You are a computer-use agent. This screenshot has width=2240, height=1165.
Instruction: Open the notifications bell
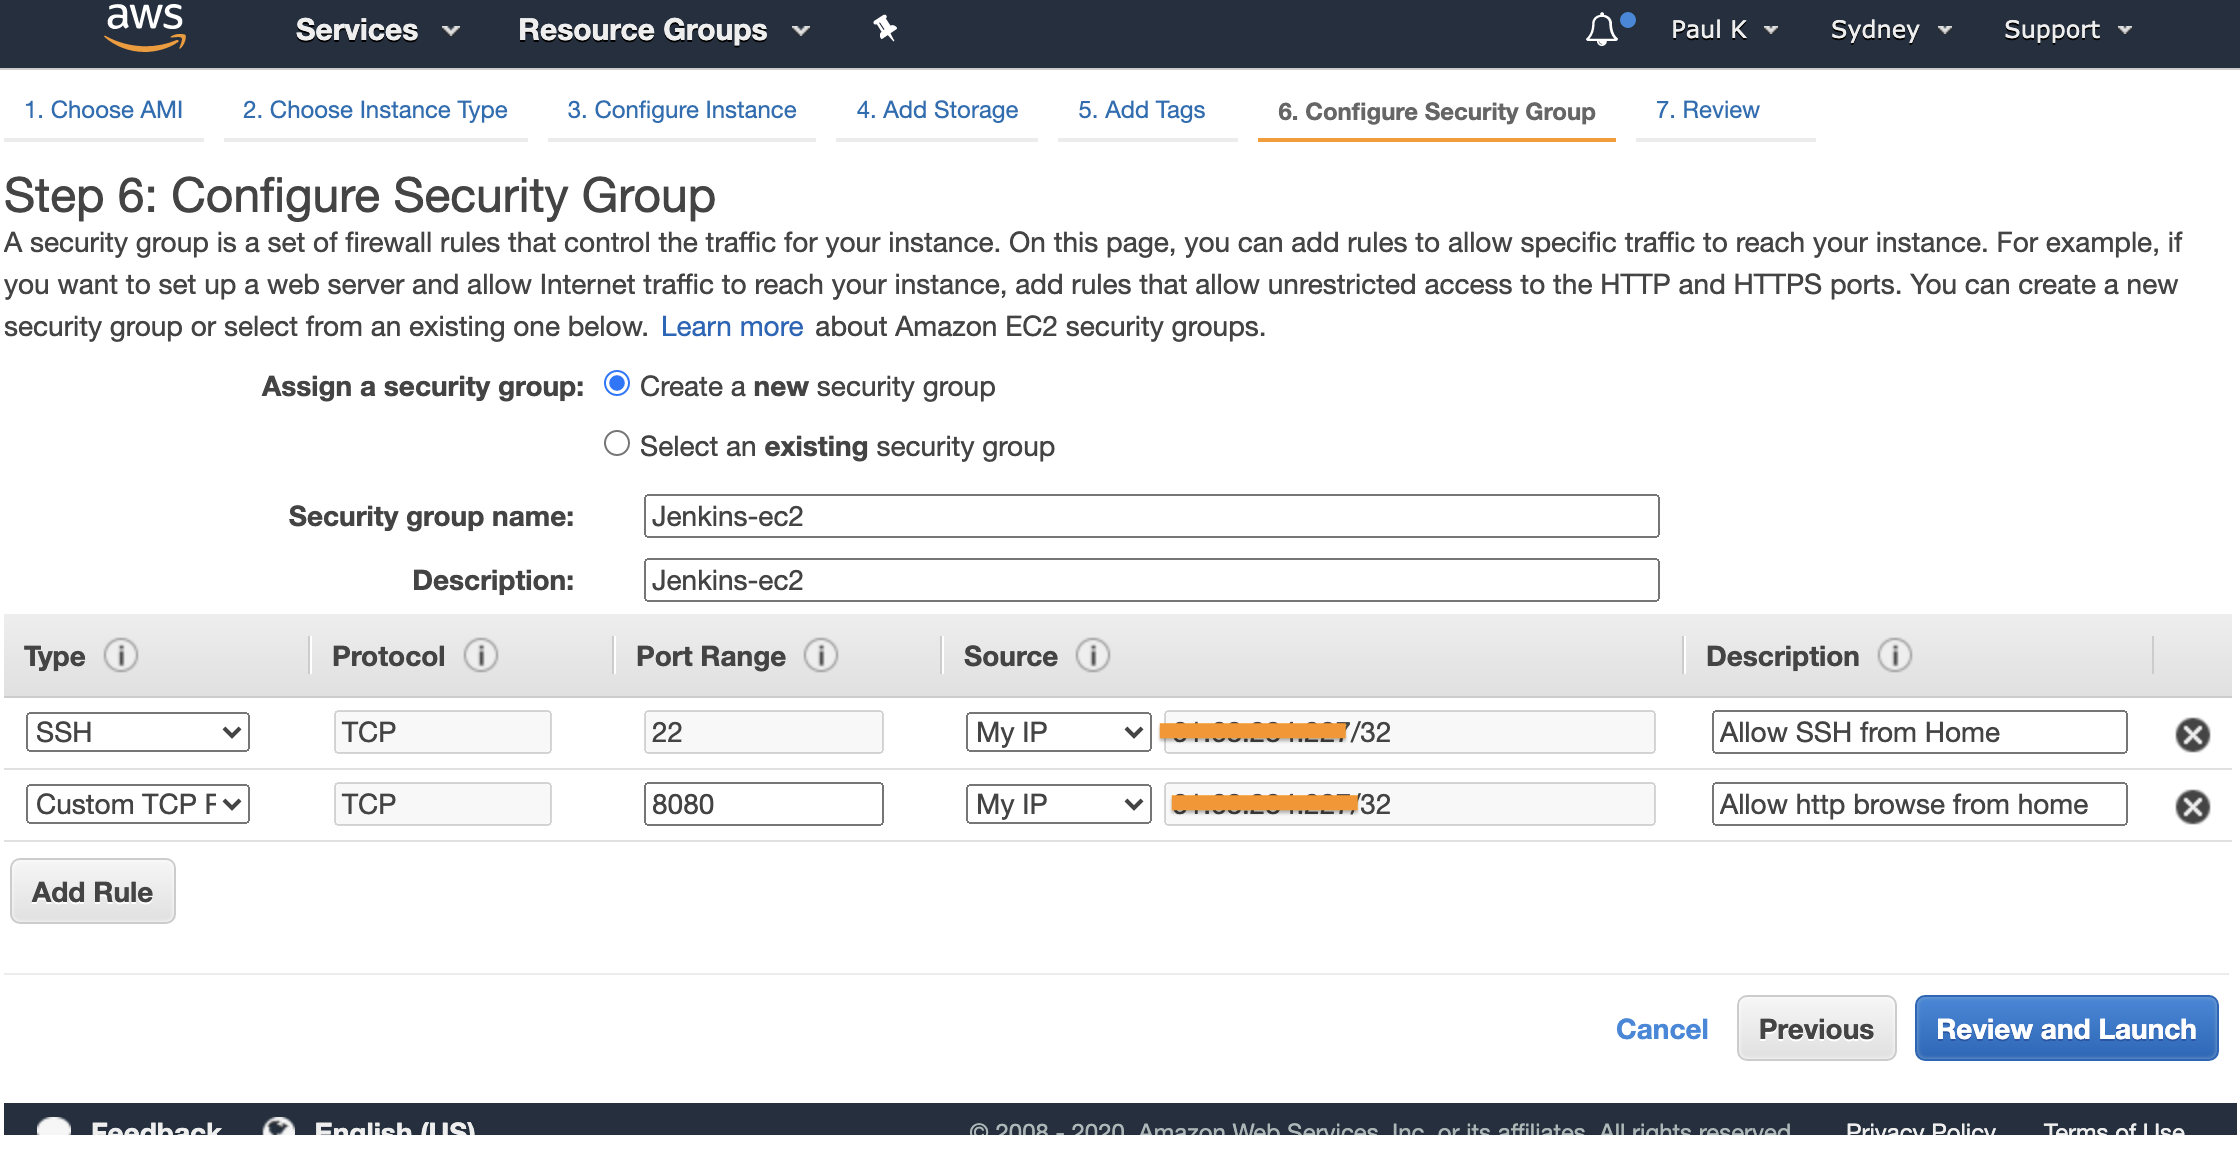pos(1602,29)
